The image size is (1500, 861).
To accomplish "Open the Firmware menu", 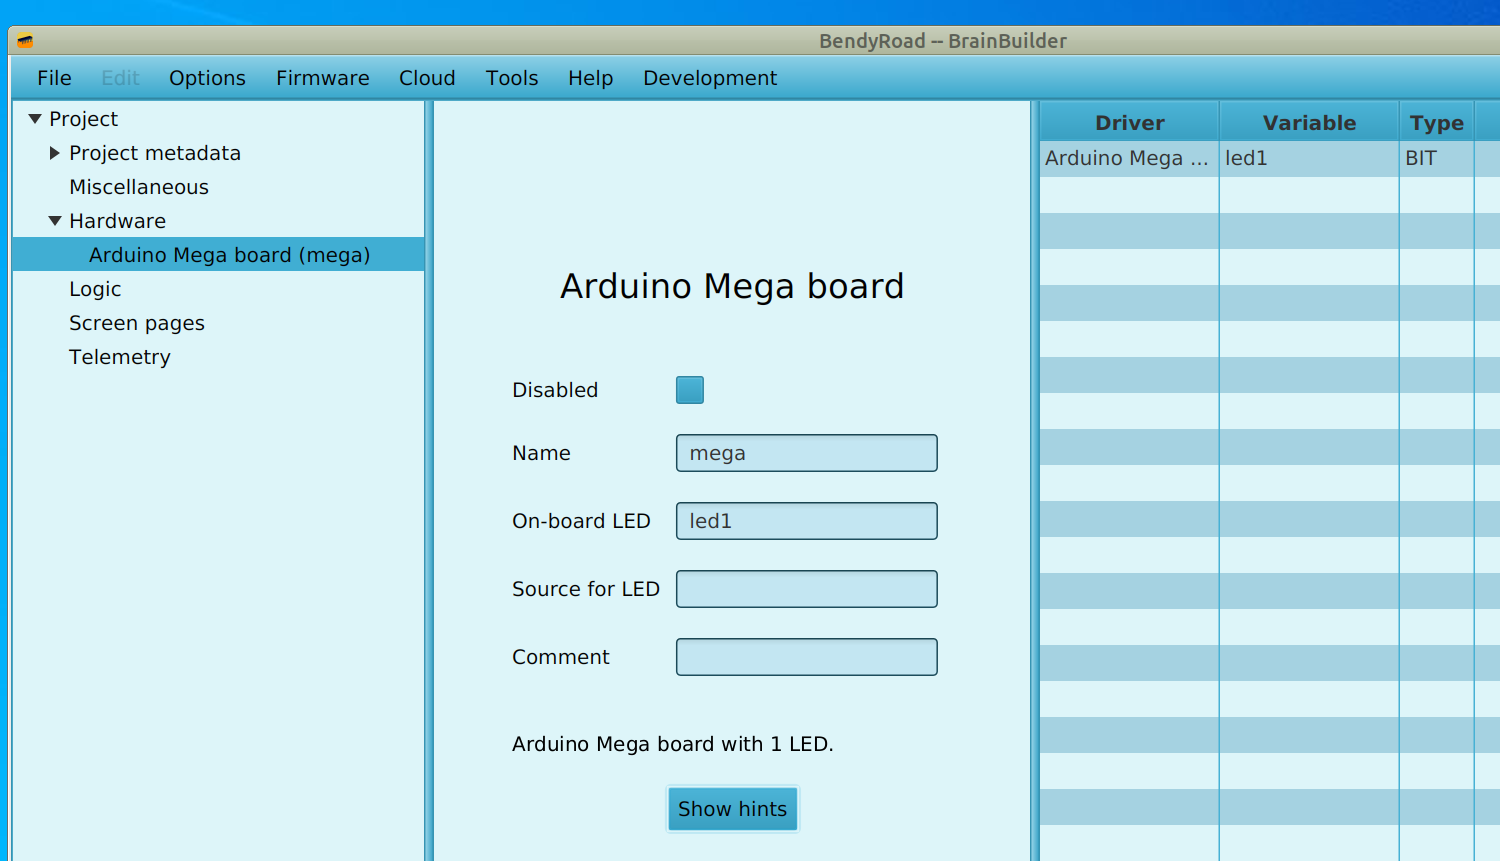I will point(322,78).
